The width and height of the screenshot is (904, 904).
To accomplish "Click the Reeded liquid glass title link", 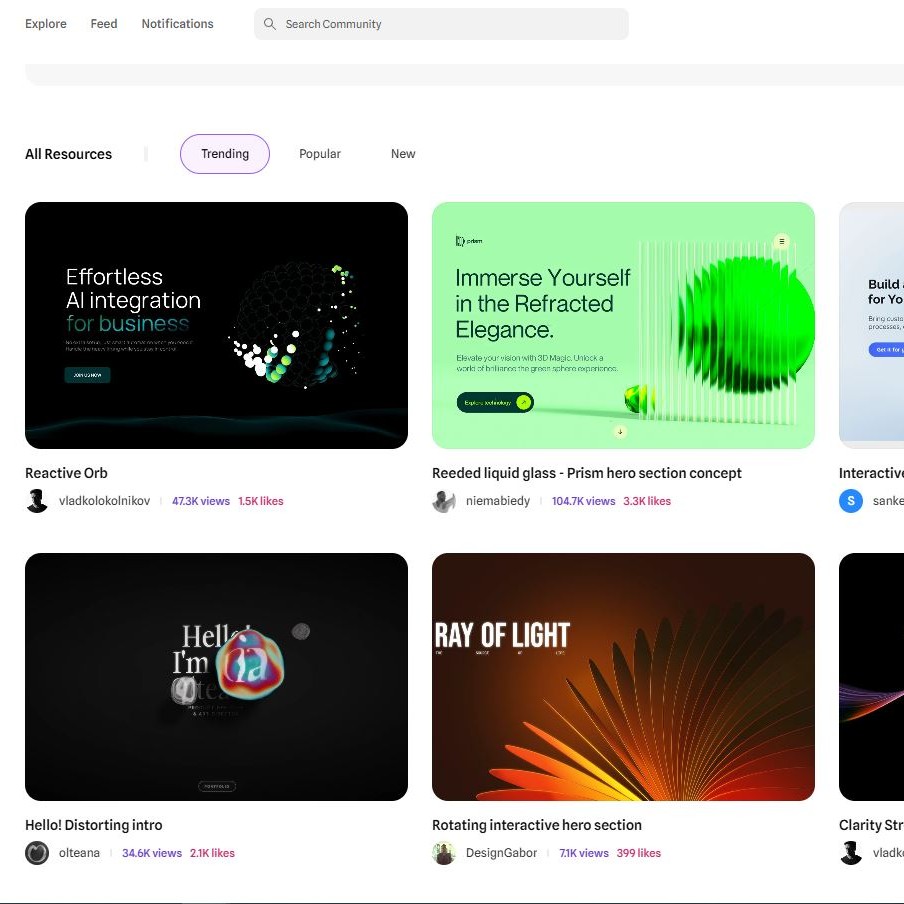I will point(587,473).
